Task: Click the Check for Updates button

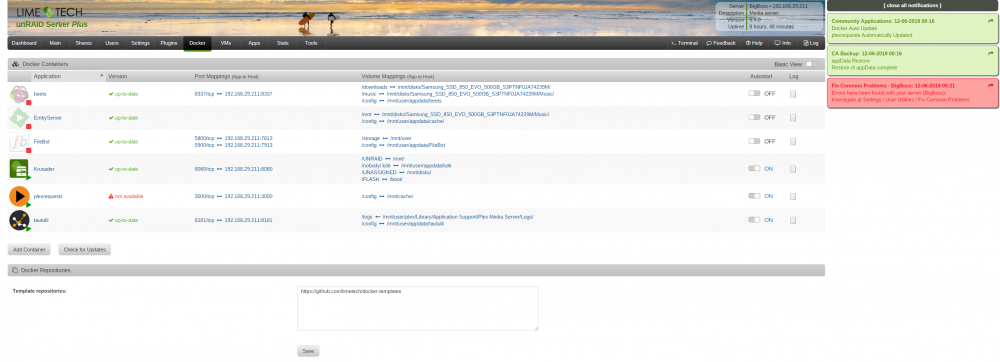Action: pyautogui.click(x=85, y=249)
